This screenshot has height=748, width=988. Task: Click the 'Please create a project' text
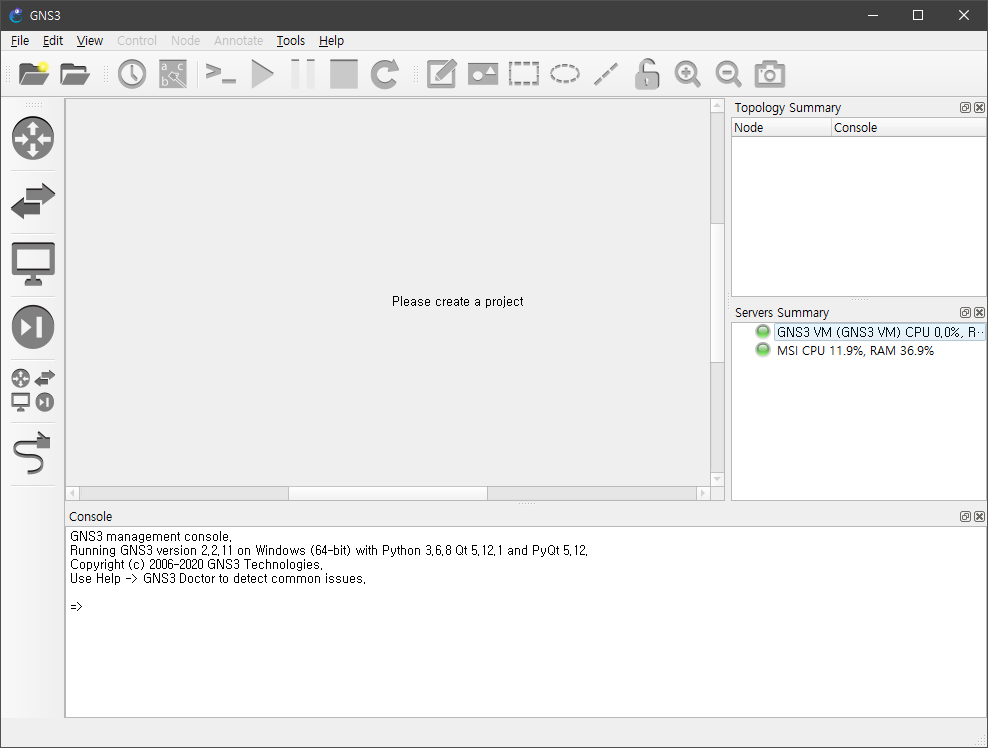click(x=457, y=301)
